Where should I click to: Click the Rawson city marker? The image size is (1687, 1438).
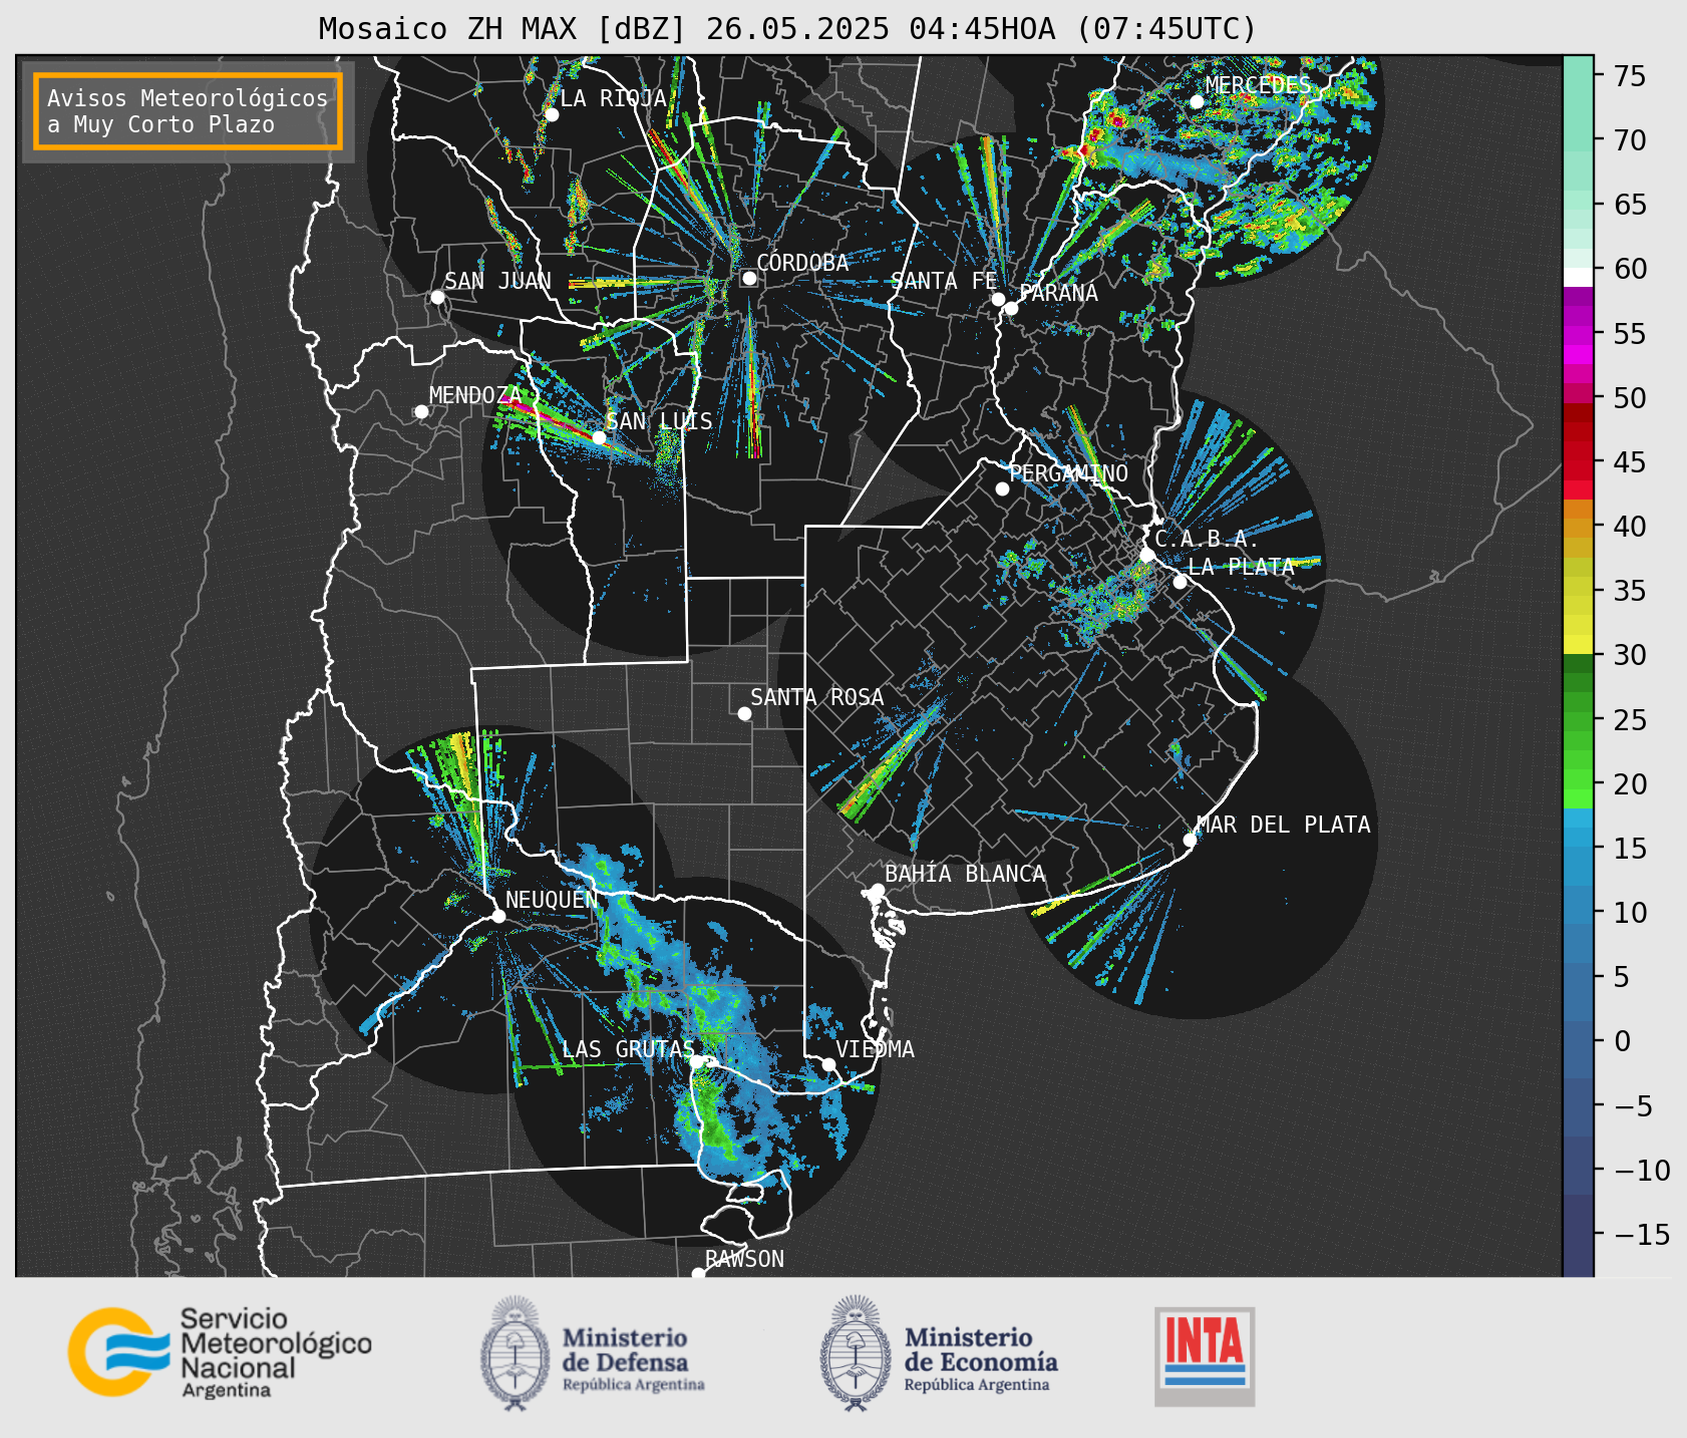click(698, 1273)
